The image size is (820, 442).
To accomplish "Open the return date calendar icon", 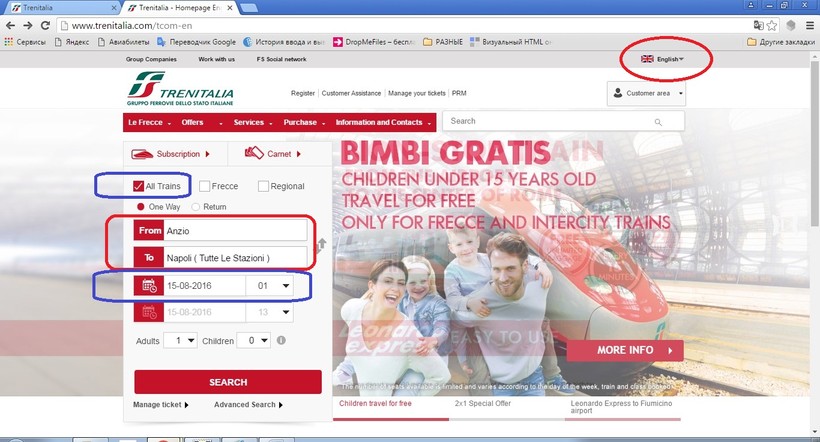I will 149,312.
